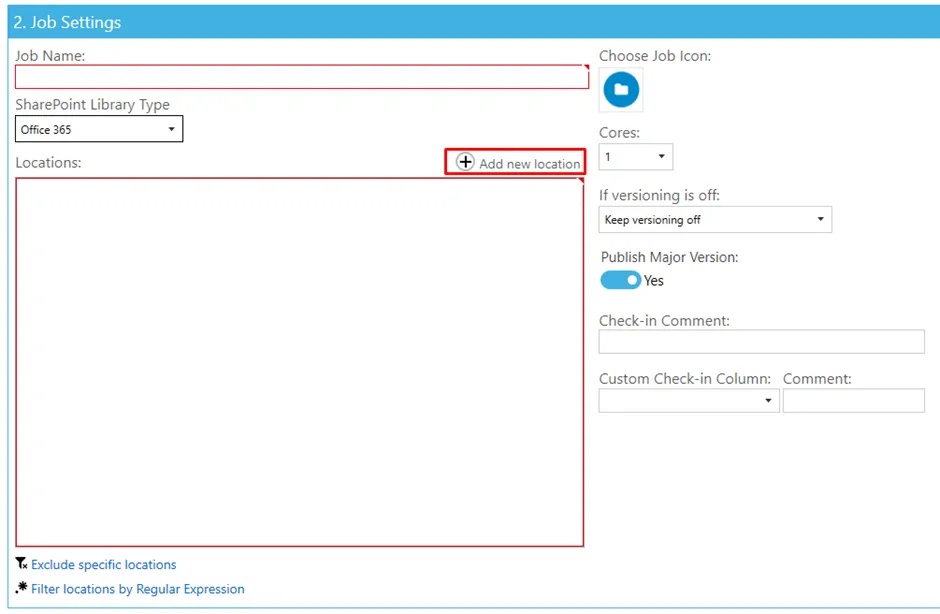Expand the Cores dropdown
This screenshot has height=614, width=940.
636,157
